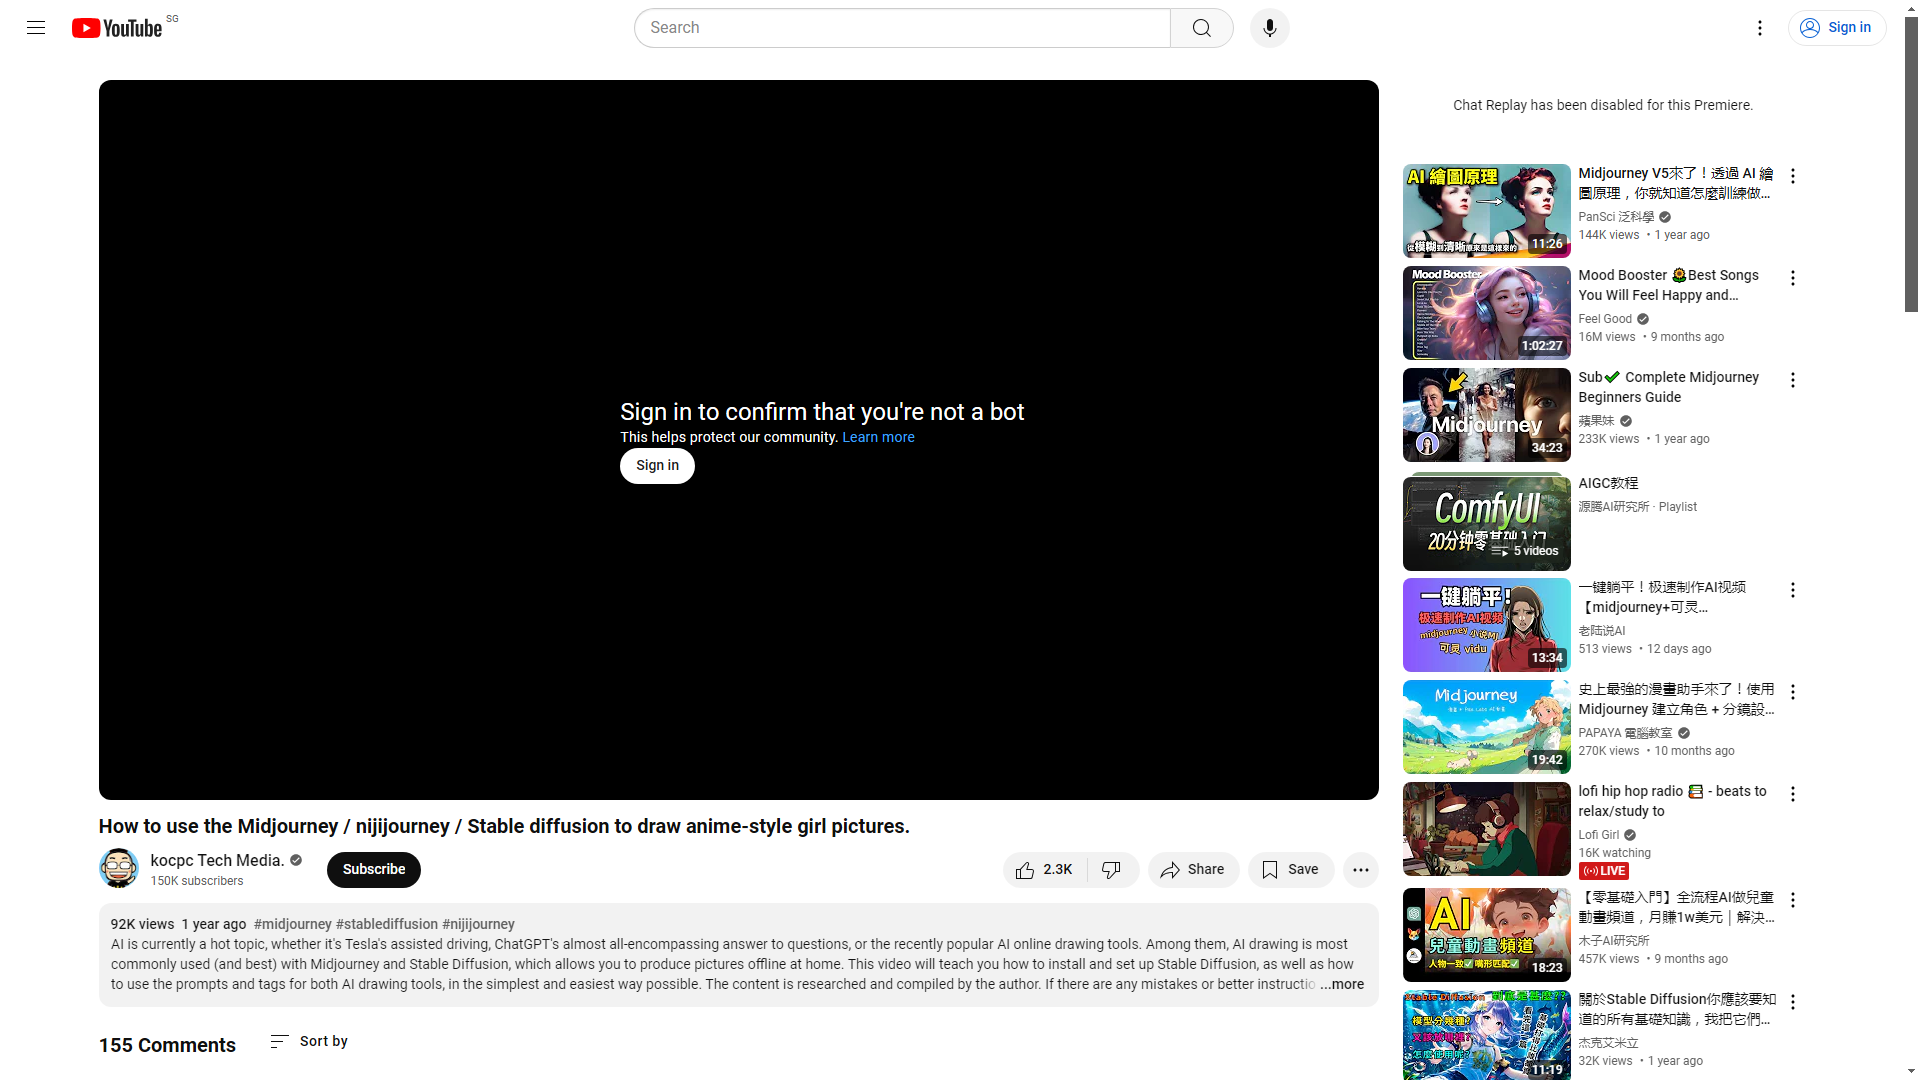Play Midjourney manga thumbnail 19:42
The height and width of the screenshot is (1080, 1920).
(1486, 727)
